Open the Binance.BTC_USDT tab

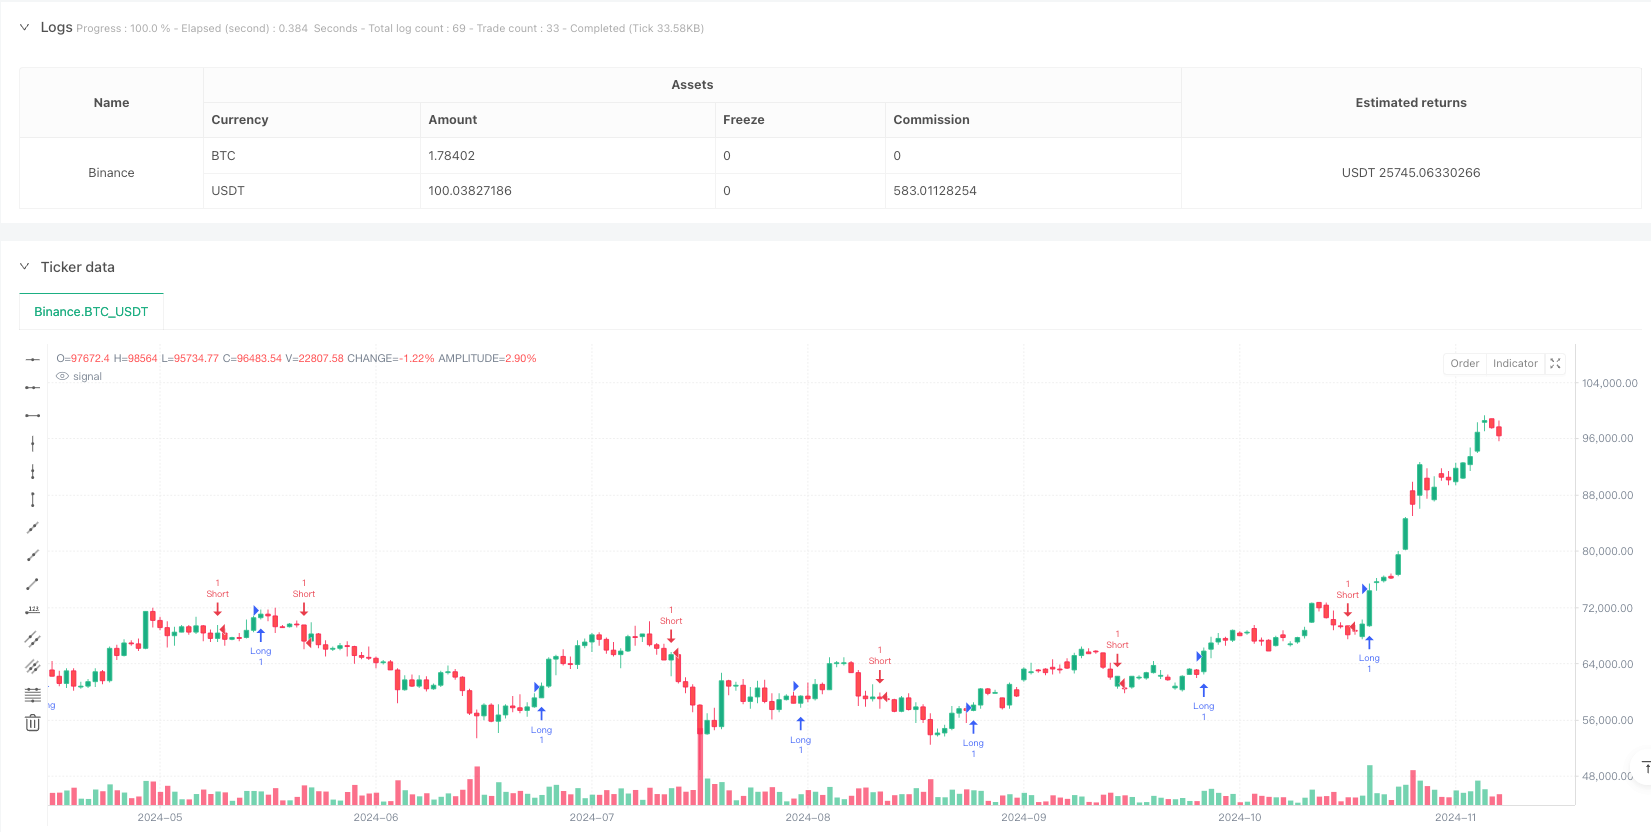pos(91,312)
